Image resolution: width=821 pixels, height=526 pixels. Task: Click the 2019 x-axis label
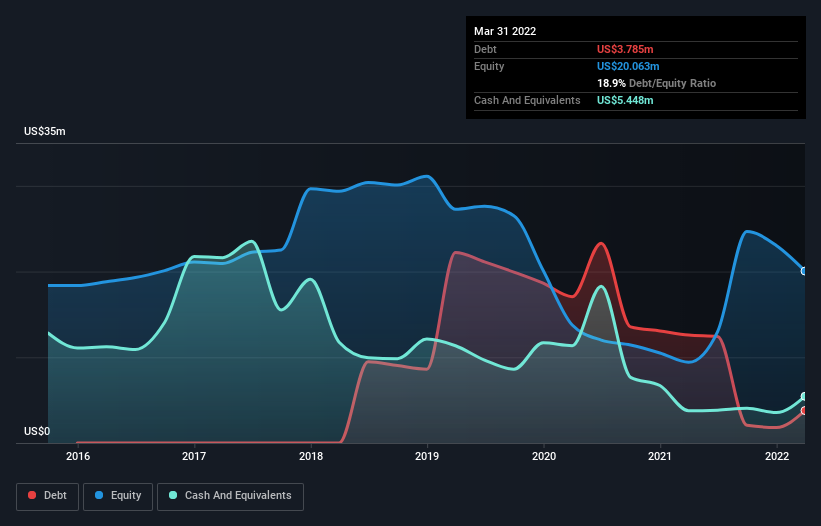(427, 456)
